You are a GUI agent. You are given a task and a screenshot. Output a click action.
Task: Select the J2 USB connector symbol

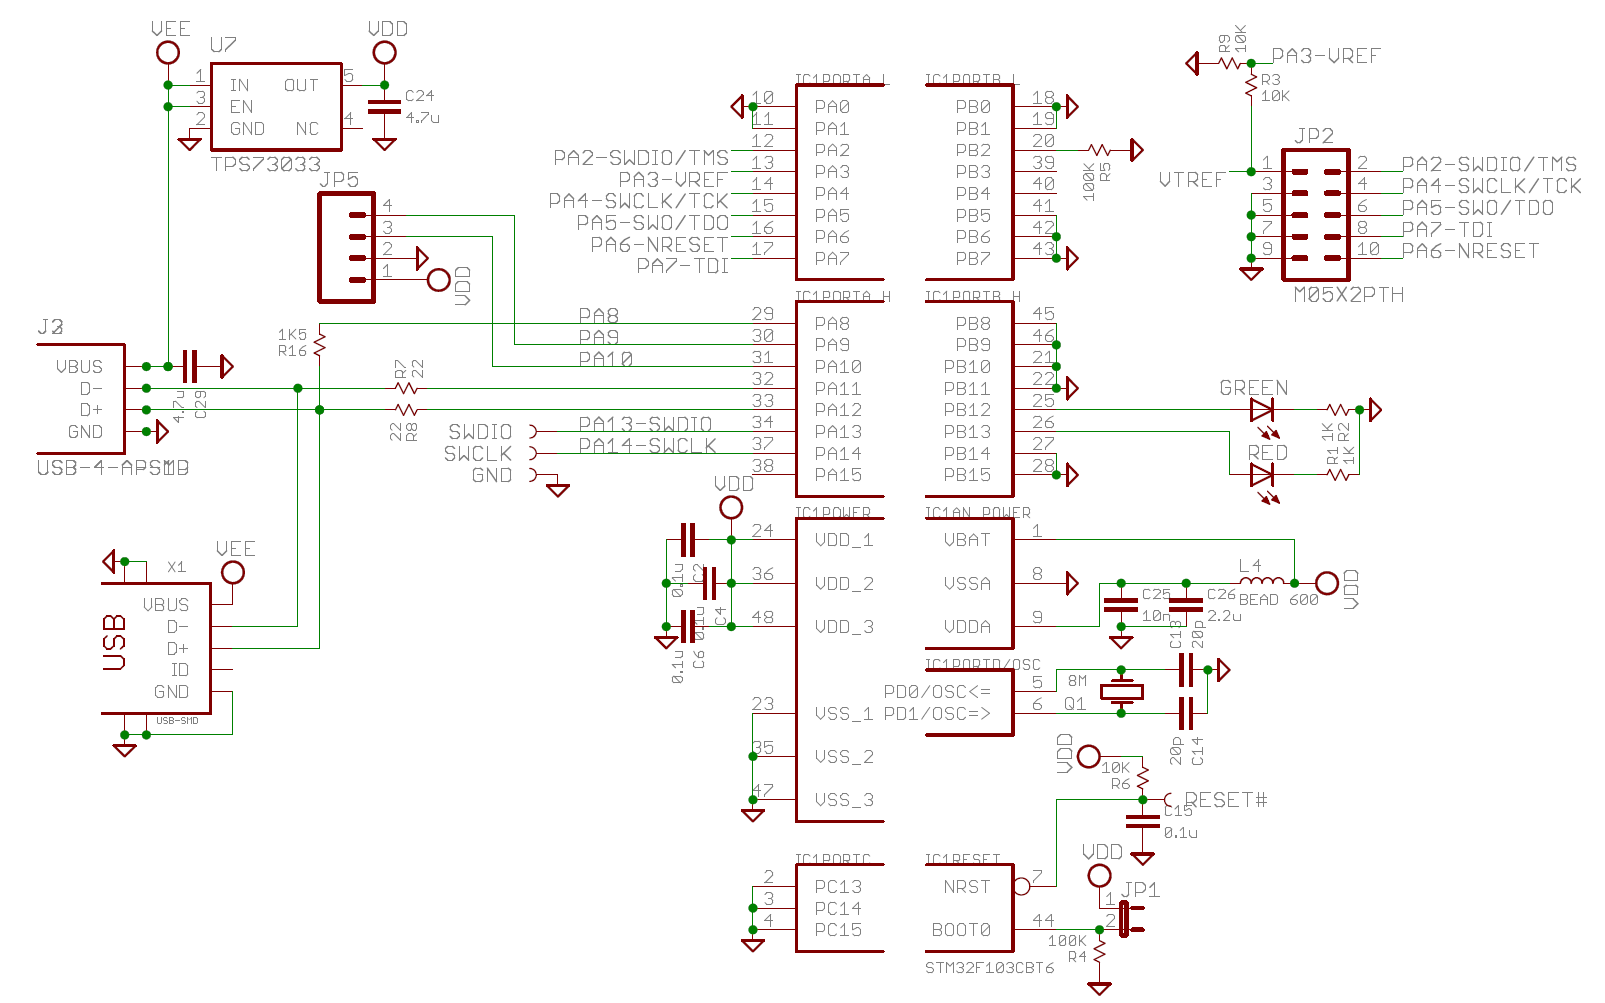[x=81, y=399]
